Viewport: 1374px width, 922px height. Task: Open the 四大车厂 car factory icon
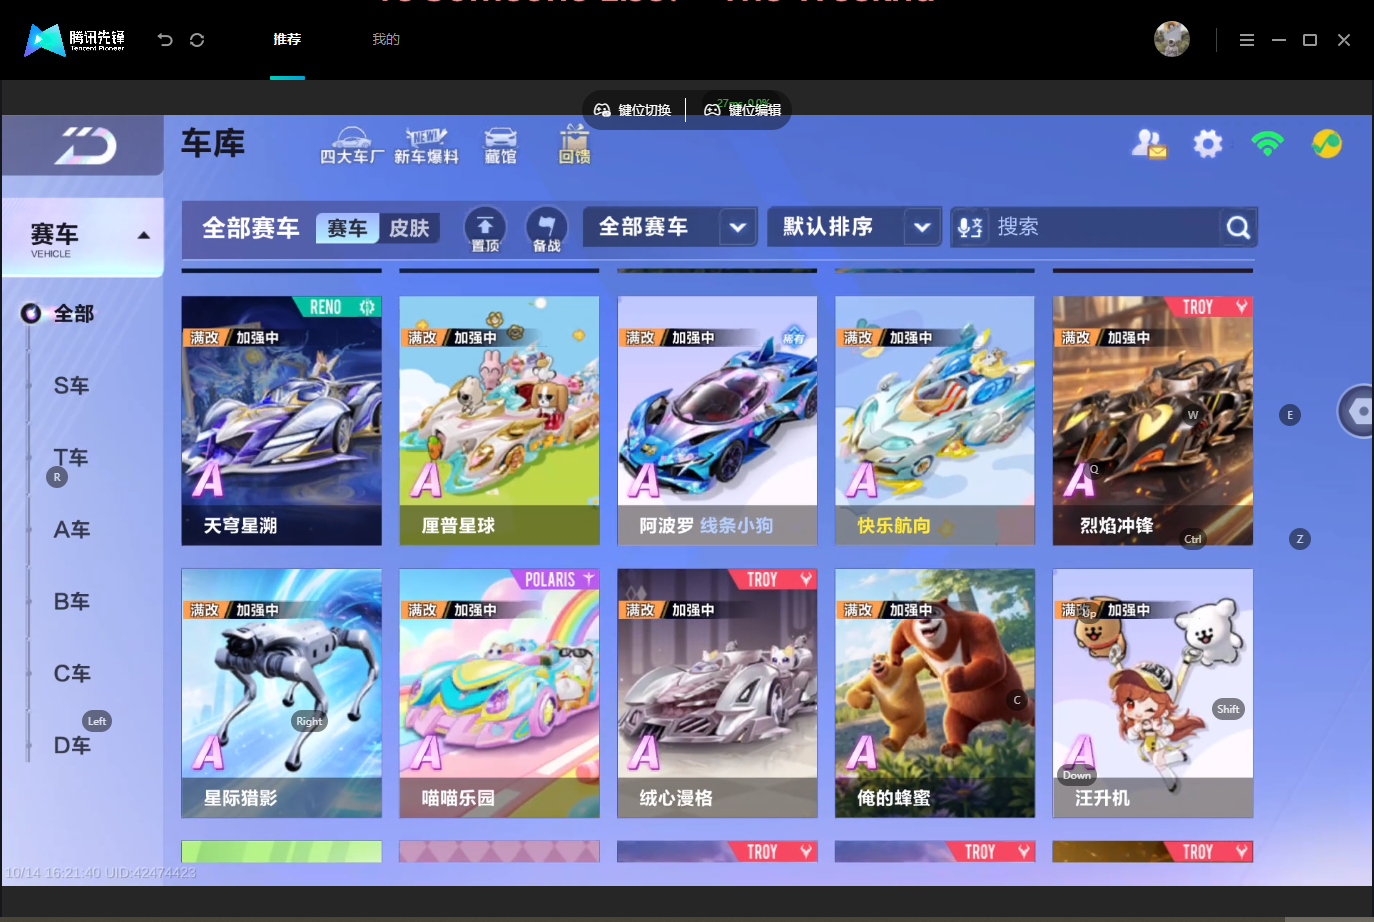351,146
